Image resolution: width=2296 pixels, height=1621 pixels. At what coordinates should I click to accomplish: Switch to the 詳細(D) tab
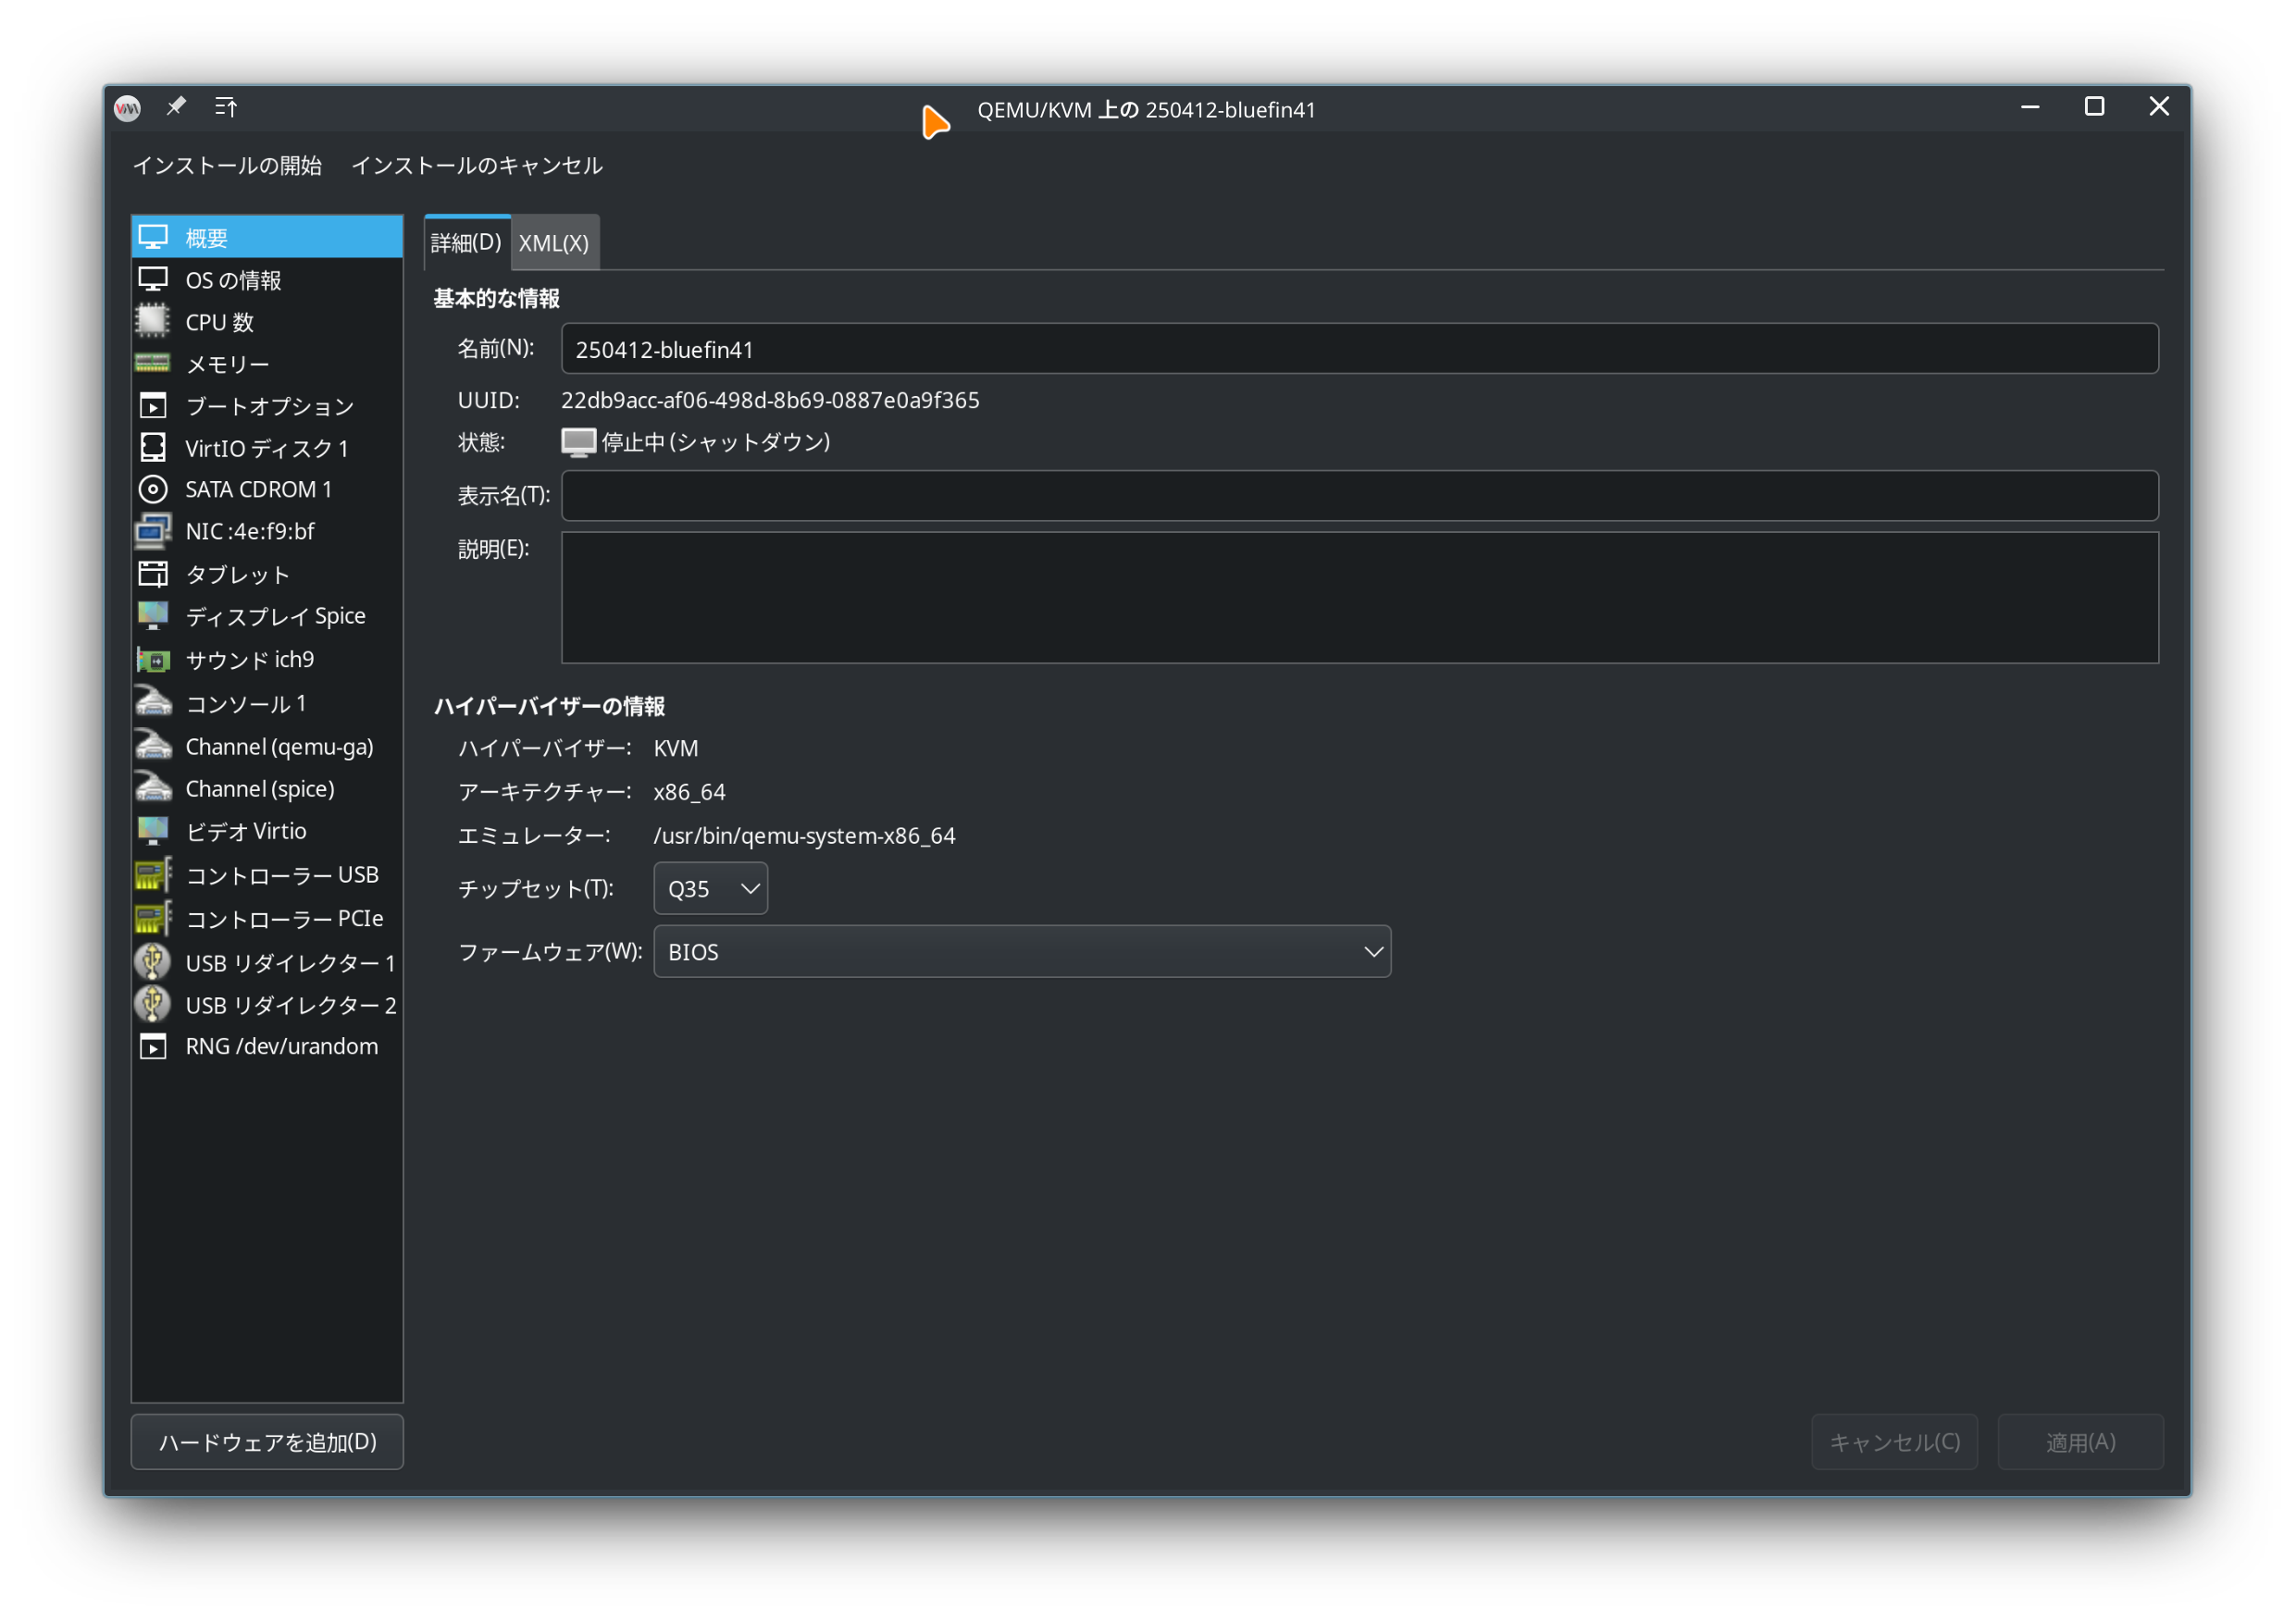[x=466, y=243]
